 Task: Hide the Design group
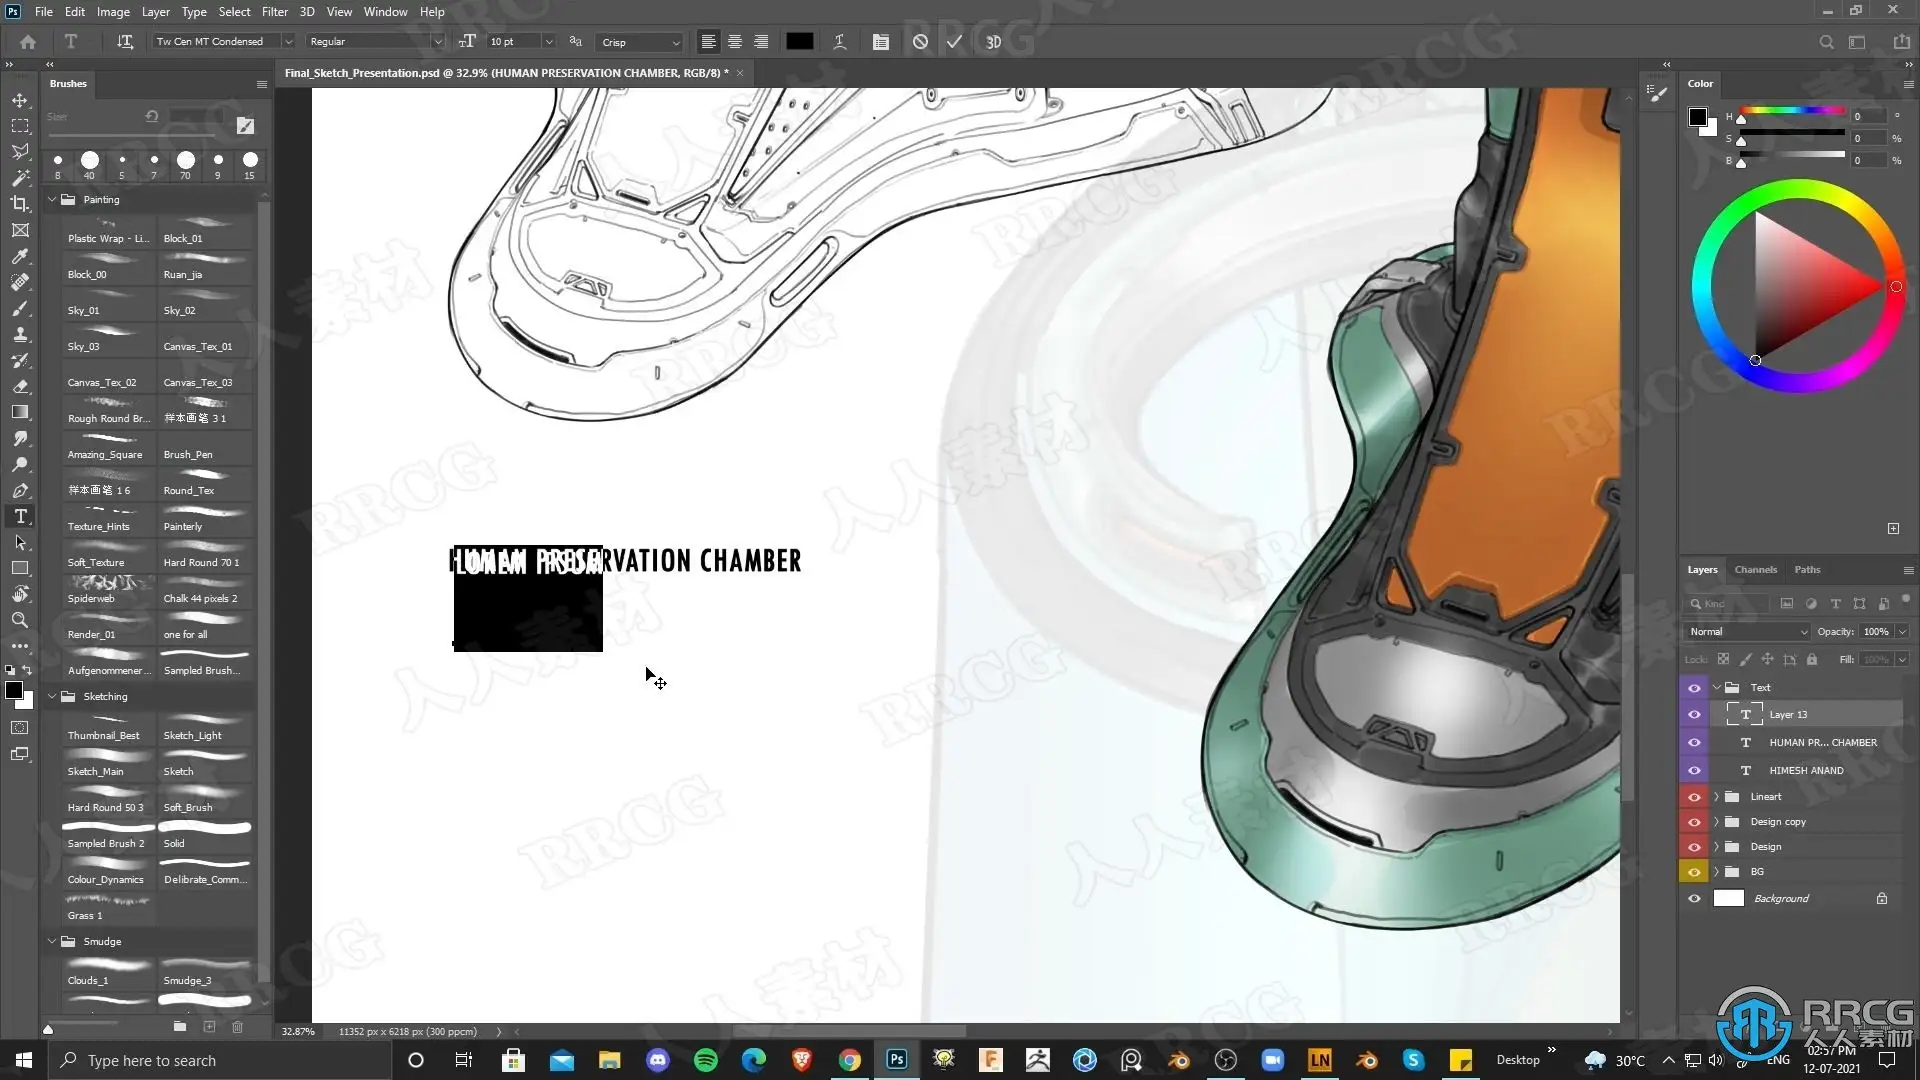coord(1694,847)
